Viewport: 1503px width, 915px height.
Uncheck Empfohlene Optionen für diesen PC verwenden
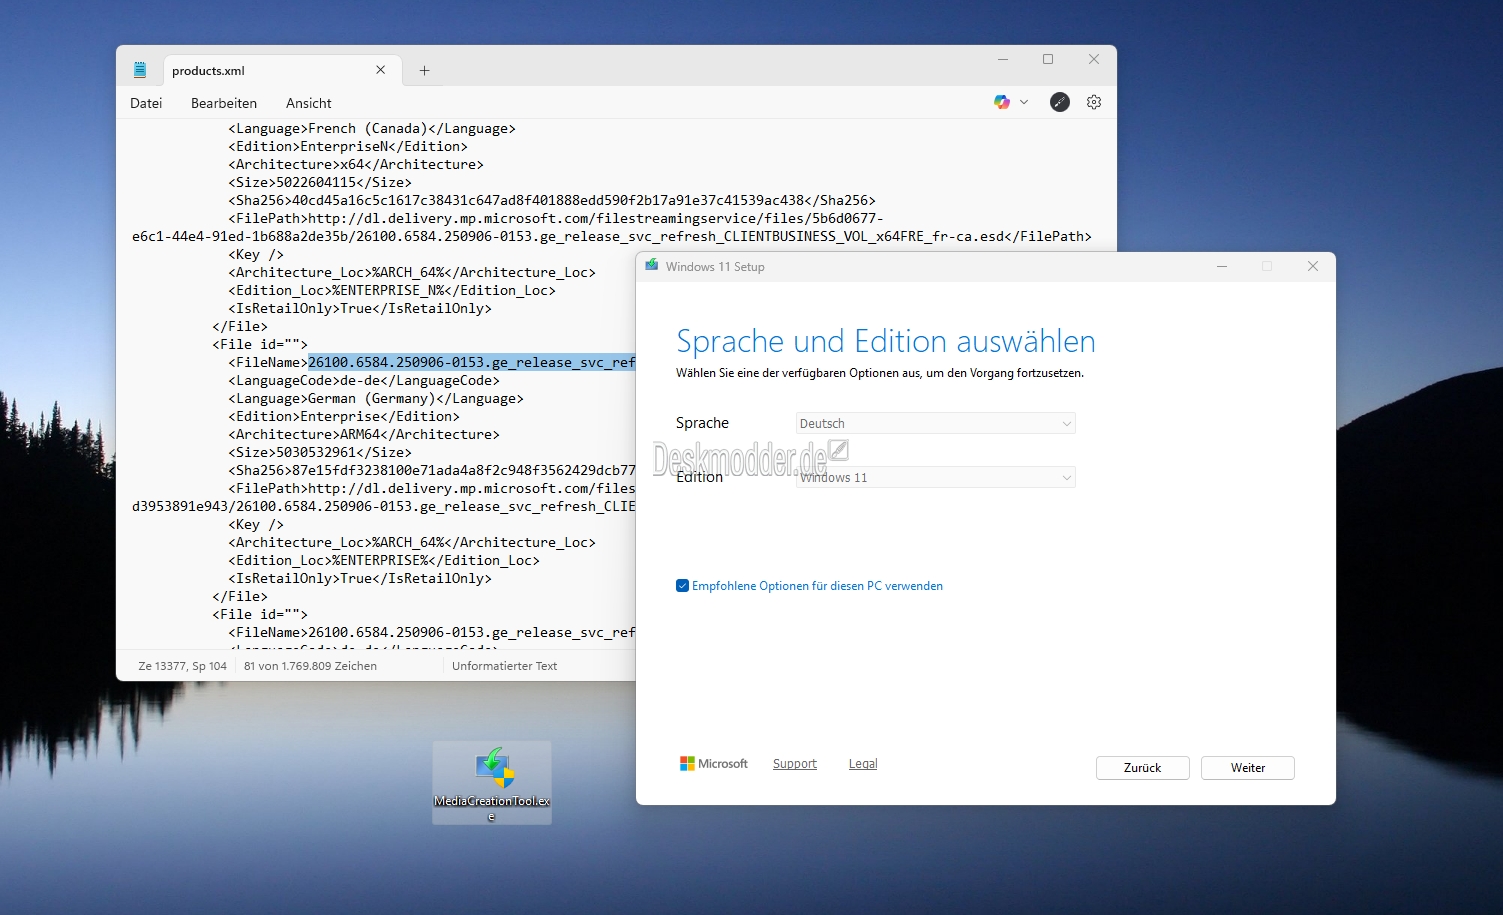(682, 586)
